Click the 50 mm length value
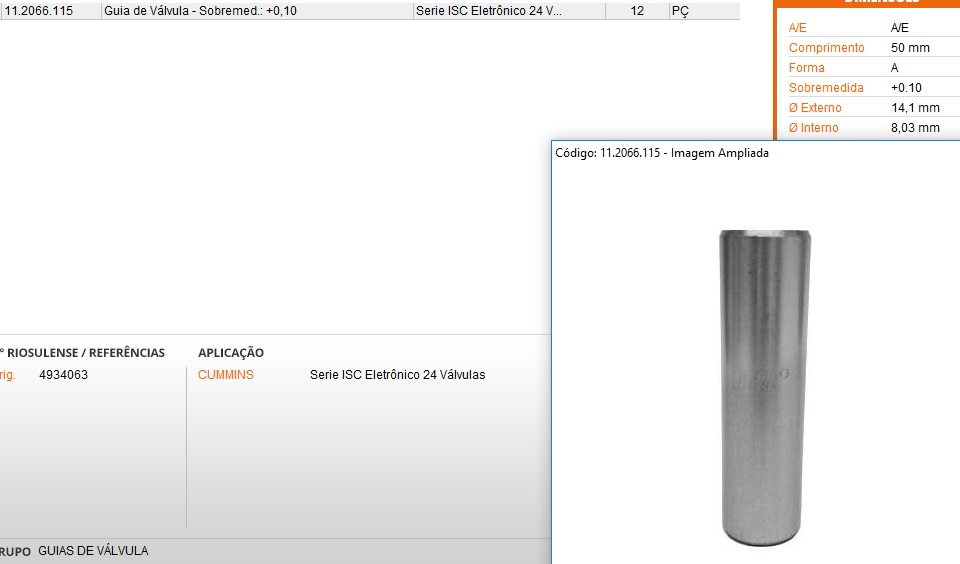The image size is (960, 564). [910, 48]
